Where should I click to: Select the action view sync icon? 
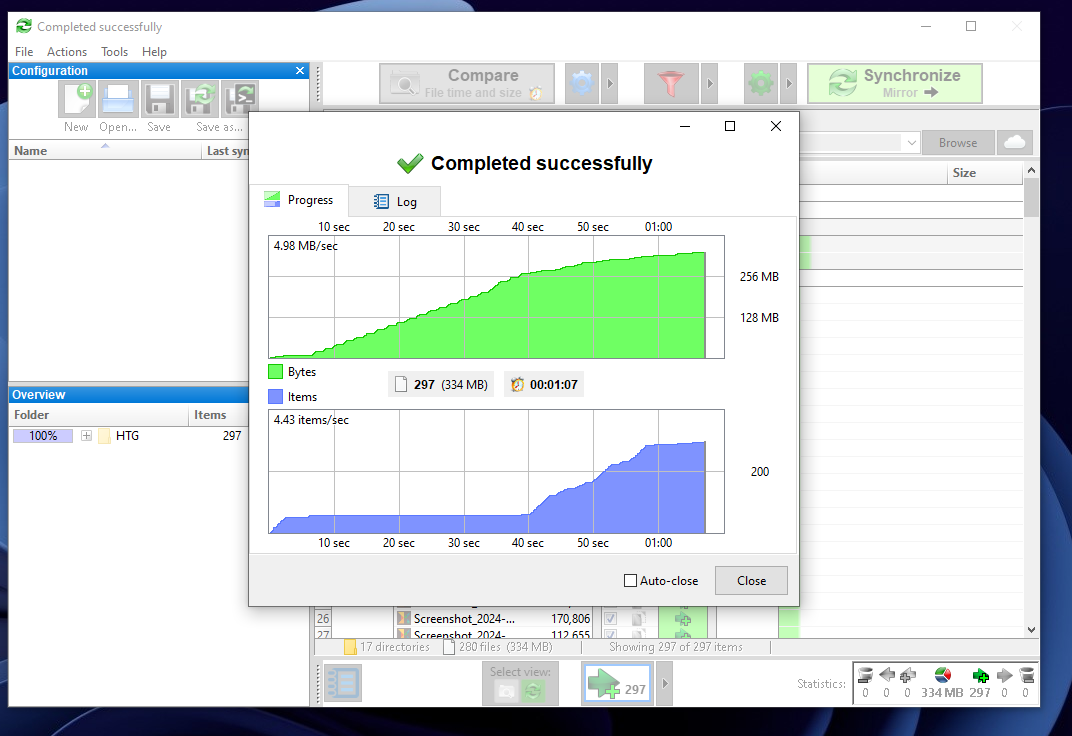[533, 692]
